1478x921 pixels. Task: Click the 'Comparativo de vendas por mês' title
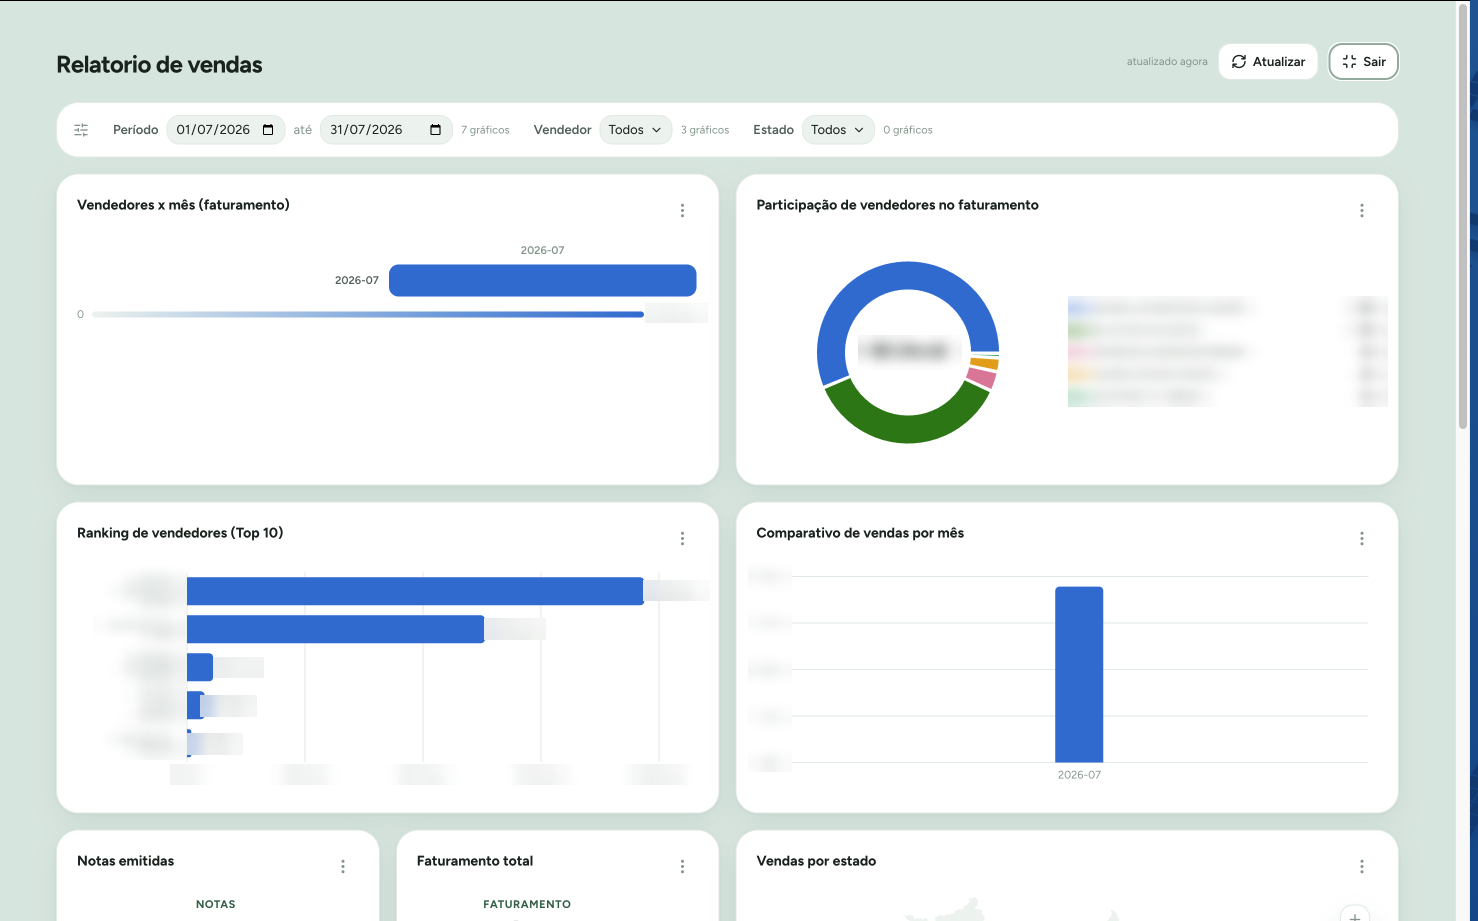tap(860, 533)
